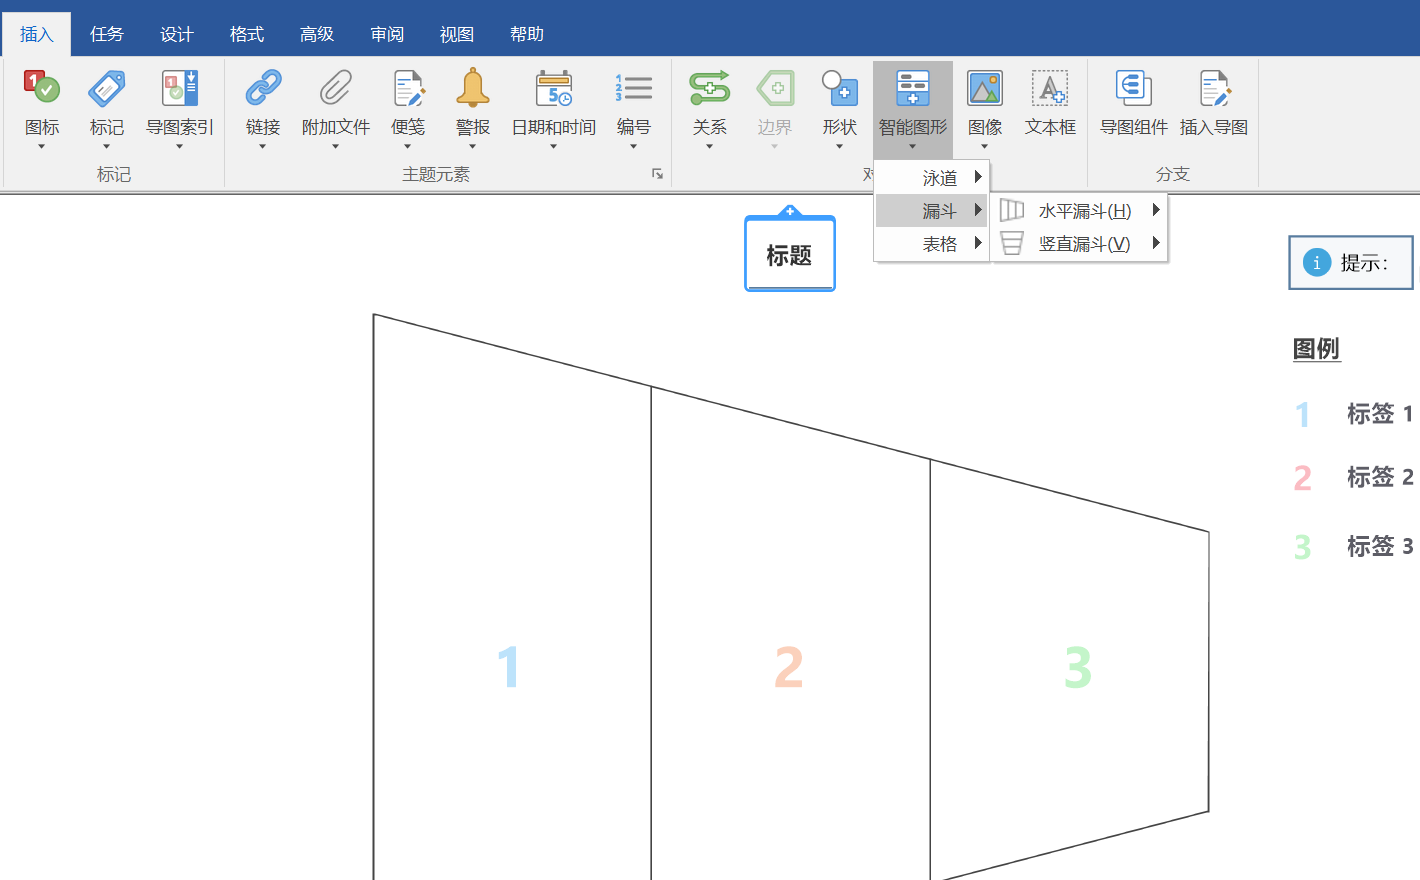Add an alarm using the 警报 icon
The image size is (1420, 880).
coord(472,100)
